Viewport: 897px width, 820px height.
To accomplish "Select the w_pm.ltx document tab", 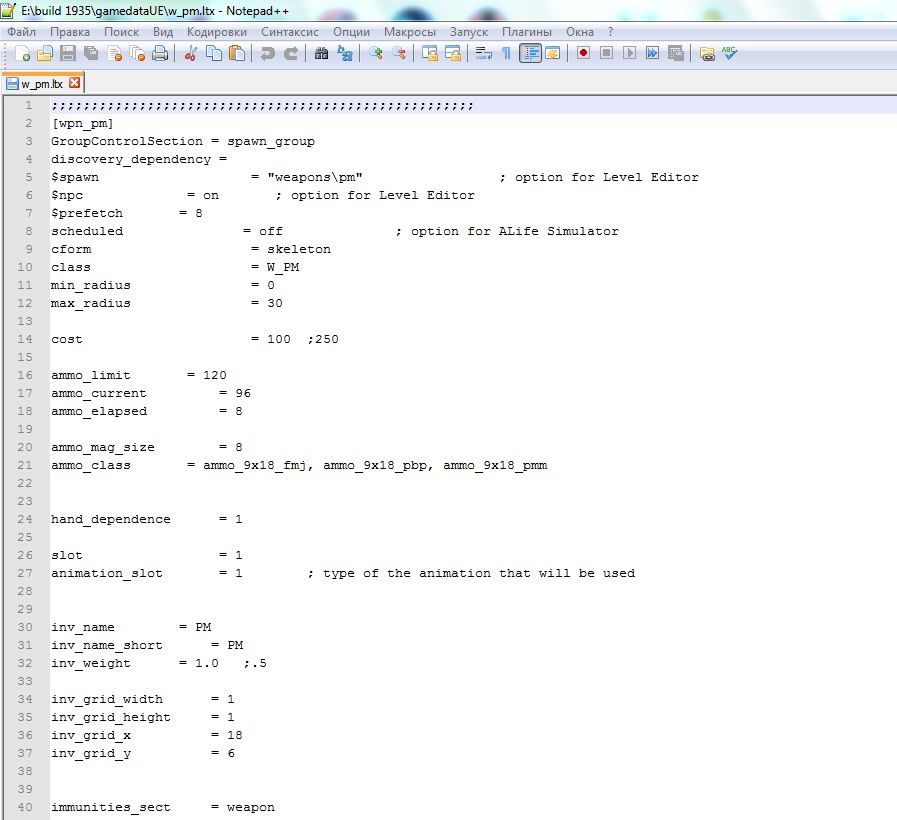I will 42,84.
